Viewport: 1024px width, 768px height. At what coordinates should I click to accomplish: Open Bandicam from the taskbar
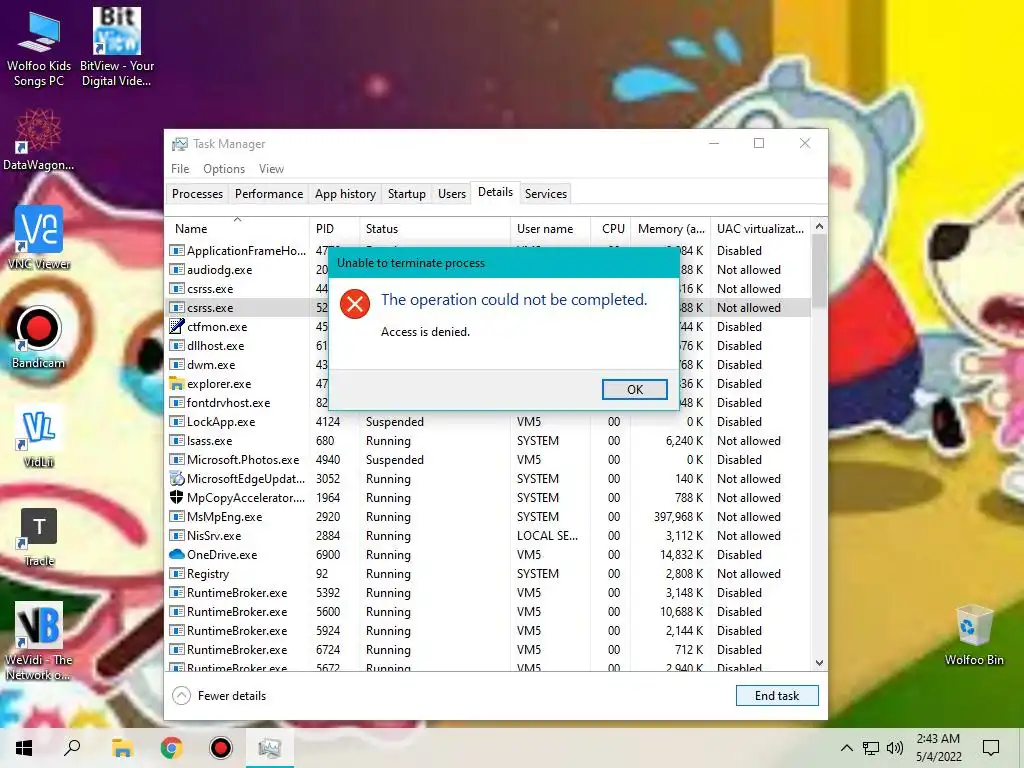click(221, 748)
